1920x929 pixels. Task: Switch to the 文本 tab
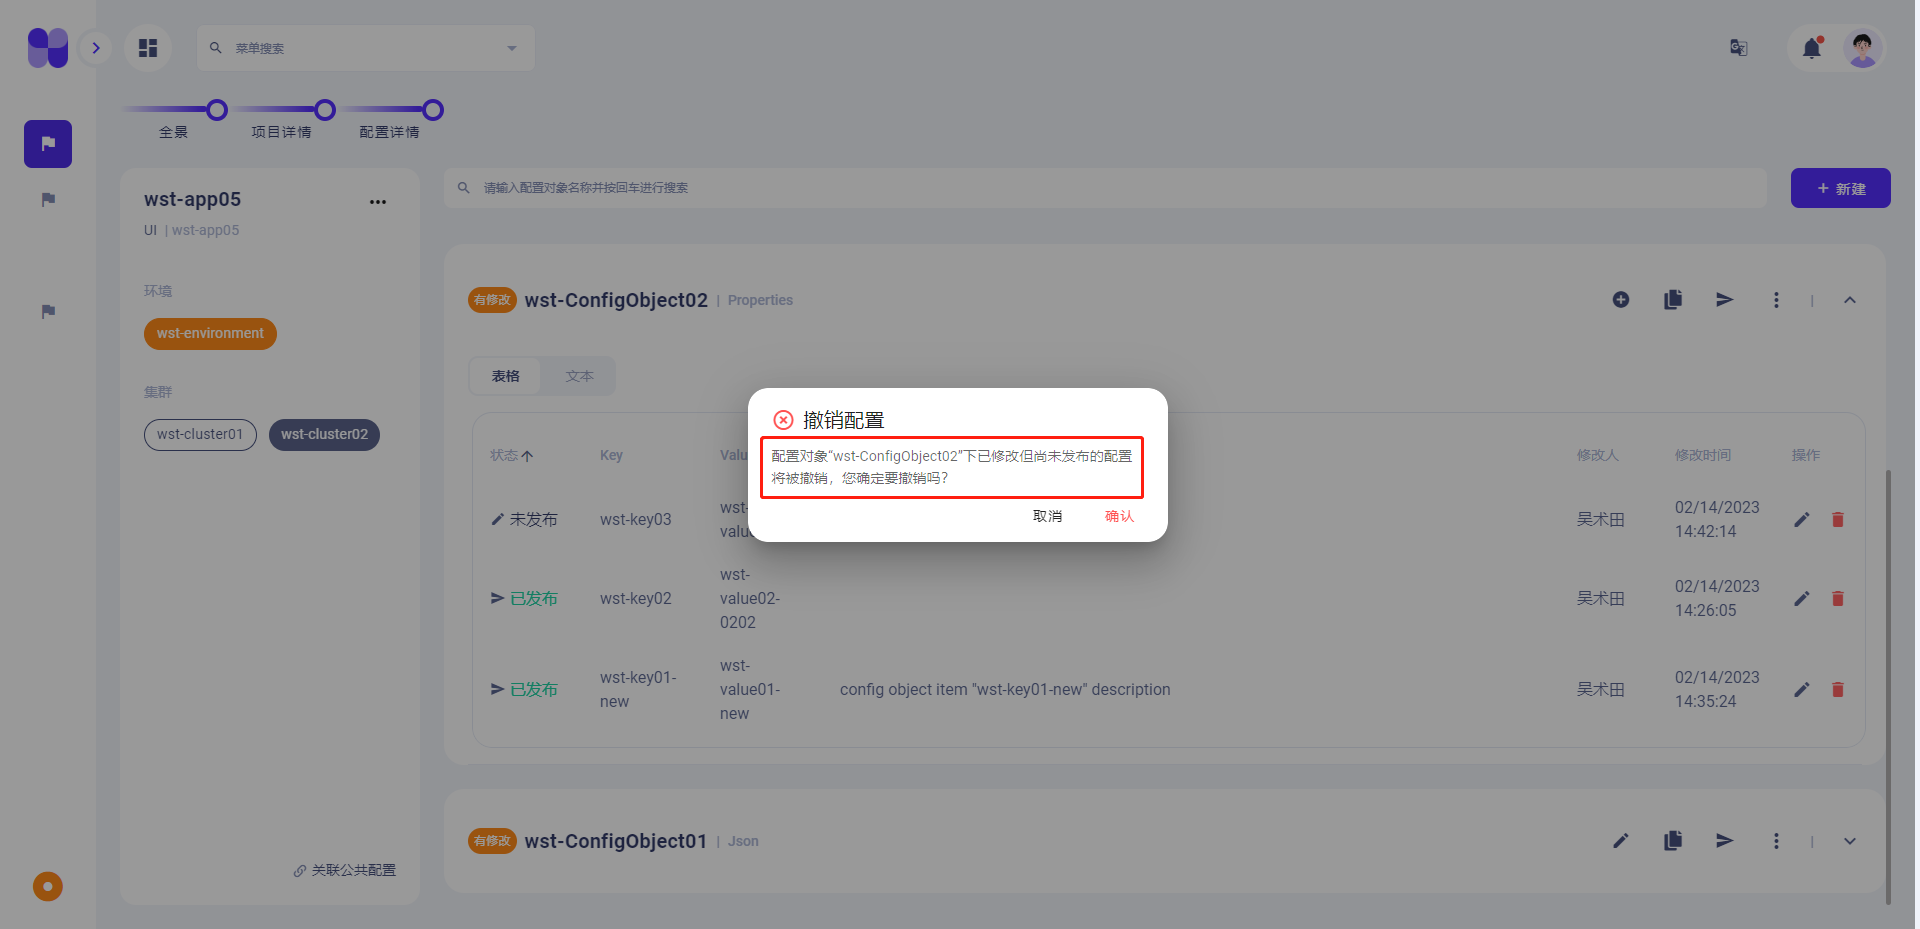(x=580, y=376)
